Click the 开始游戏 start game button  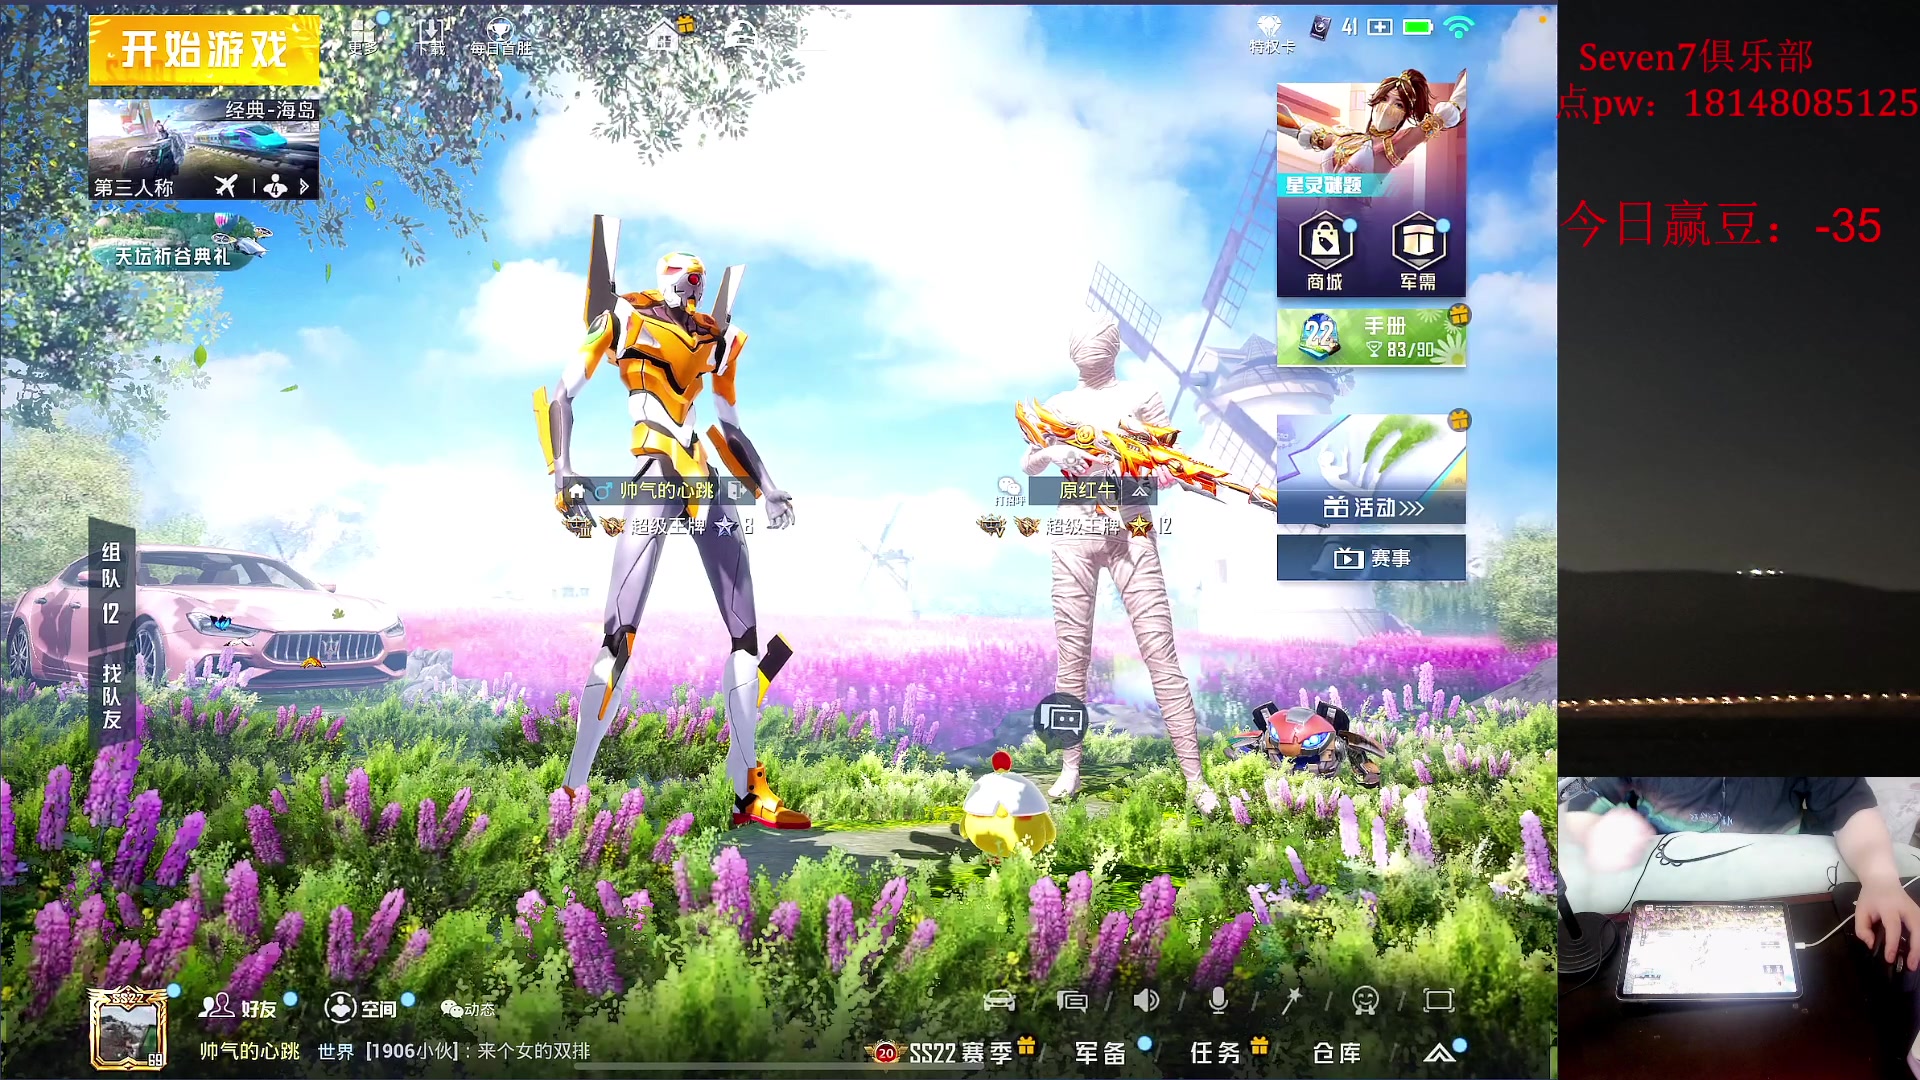204,49
